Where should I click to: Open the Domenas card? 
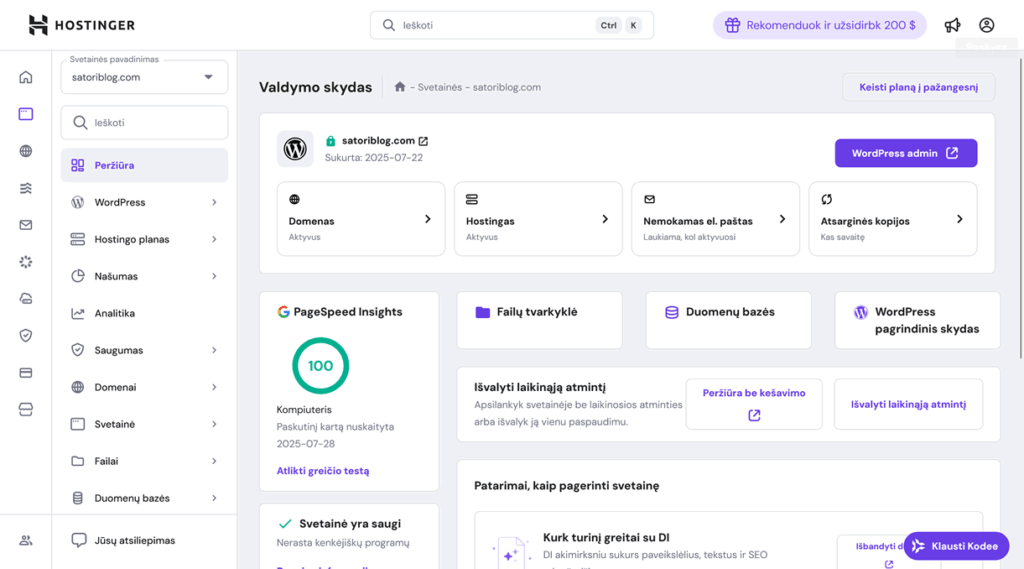360,219
